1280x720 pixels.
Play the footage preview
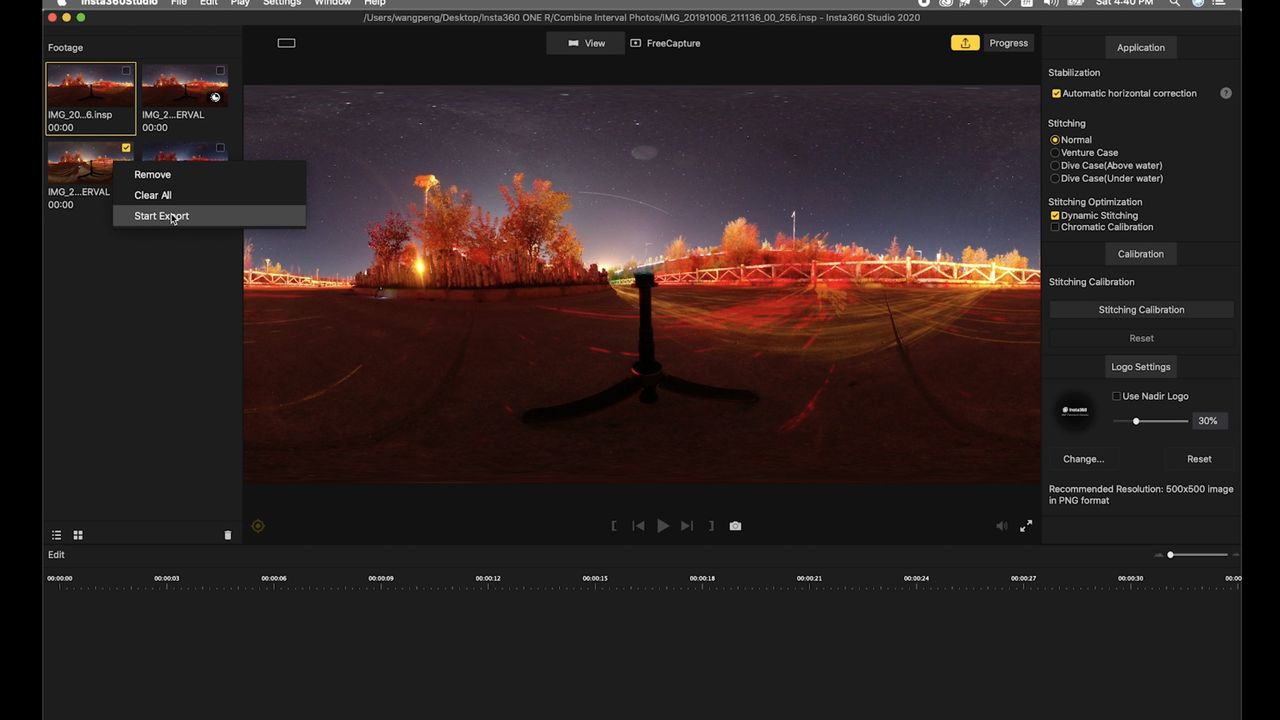[663, 526]
